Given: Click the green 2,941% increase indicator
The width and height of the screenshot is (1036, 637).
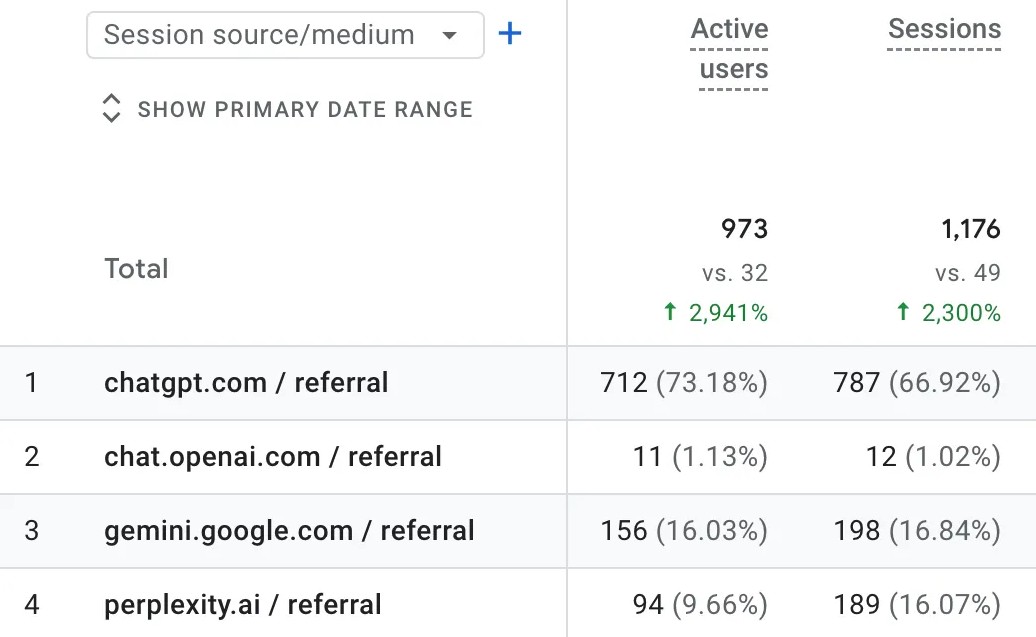Looking at the screenshot, I should click(715, 313).
